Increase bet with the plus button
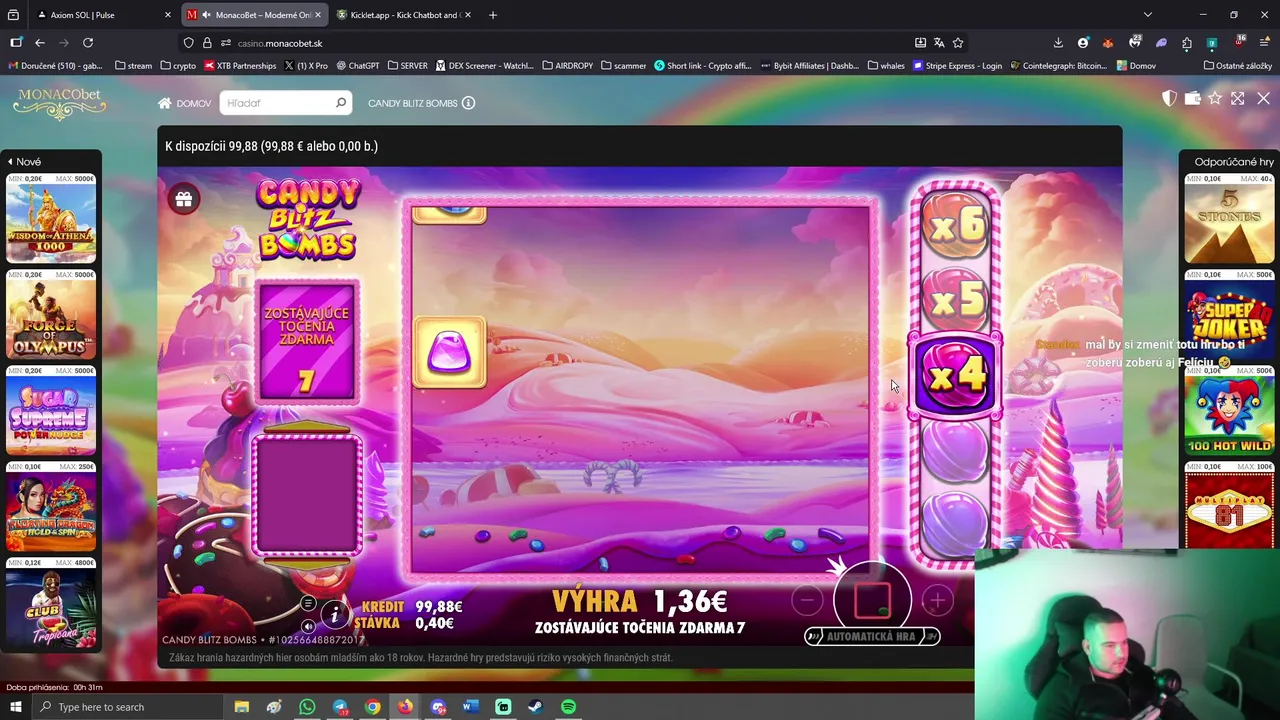Screen dimensions: 1280x720 (937, 600)
